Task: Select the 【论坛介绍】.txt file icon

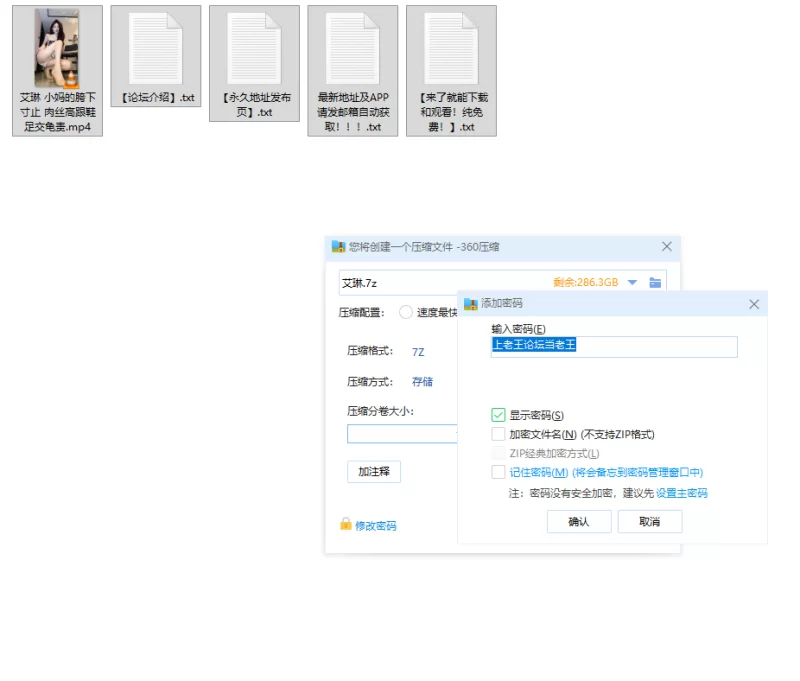Action: 156,49
